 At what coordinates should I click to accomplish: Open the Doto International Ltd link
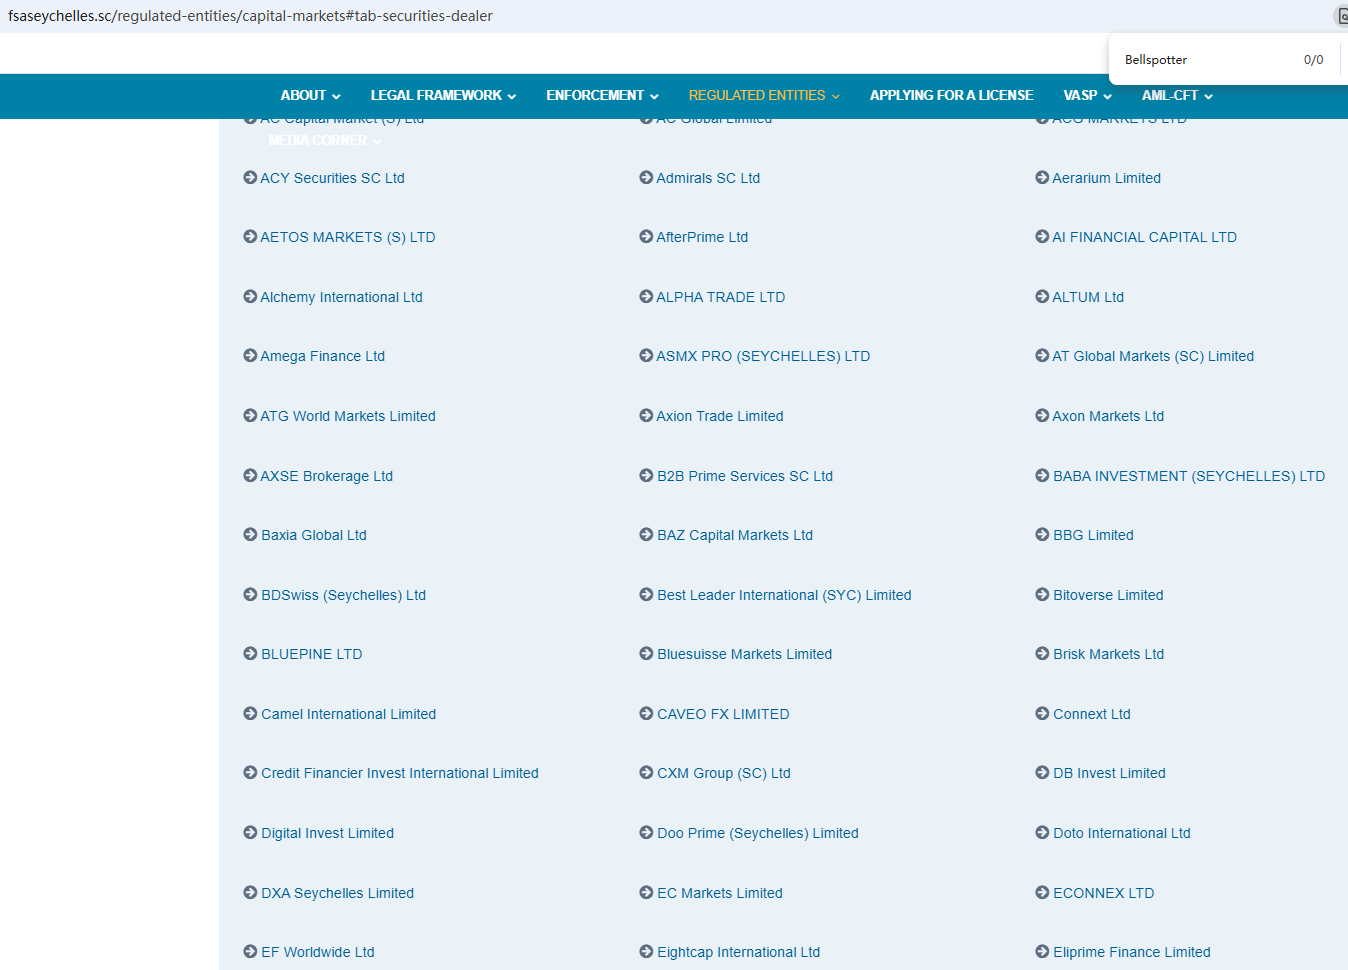pyautogui.click(x=1122, y=833)
